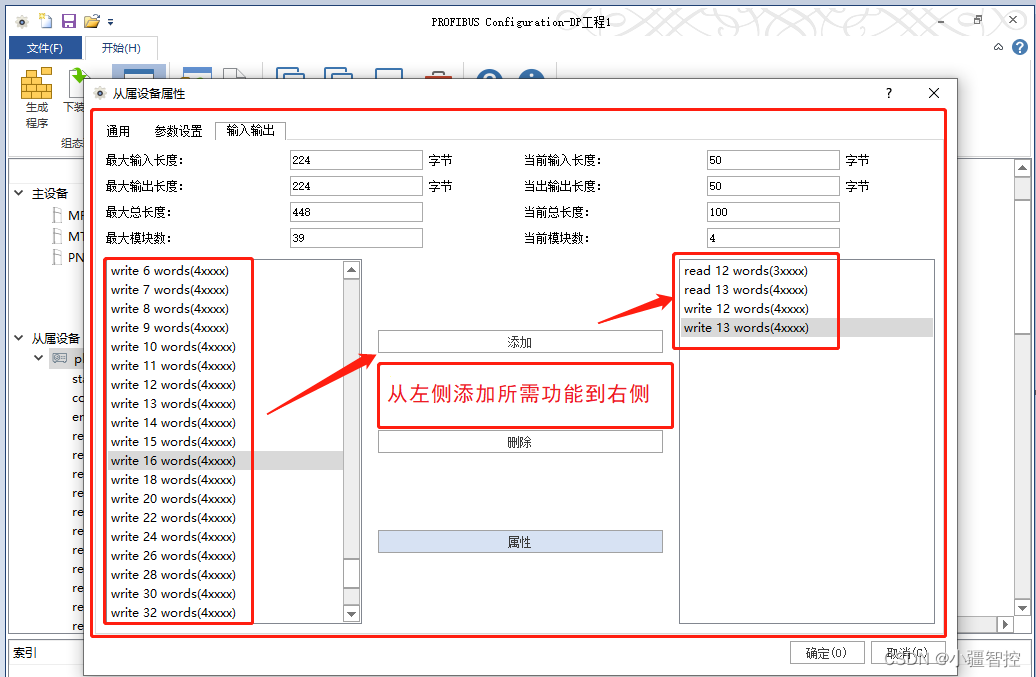Screen dimensions: 1036x677
Task: Switch to the 开始(H) ribbon tab
Action: [x=121, y=48]
